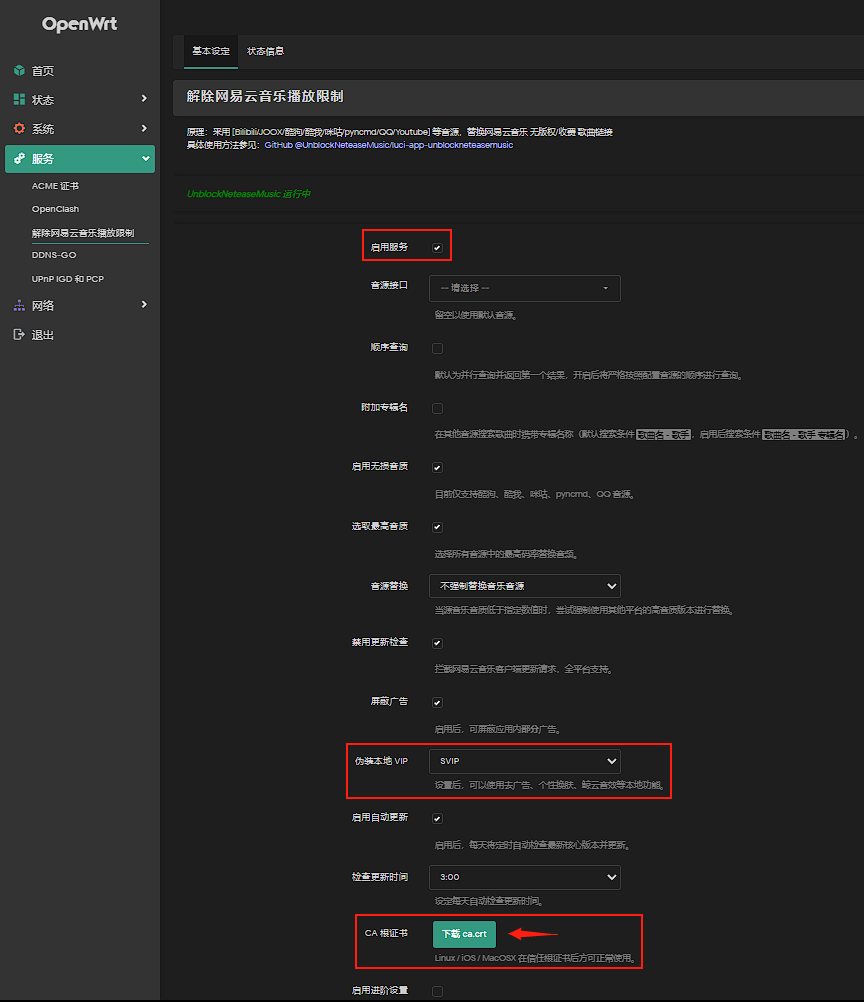Click UnblockNeteaseMusic 运行中 status text

[249, 194]
